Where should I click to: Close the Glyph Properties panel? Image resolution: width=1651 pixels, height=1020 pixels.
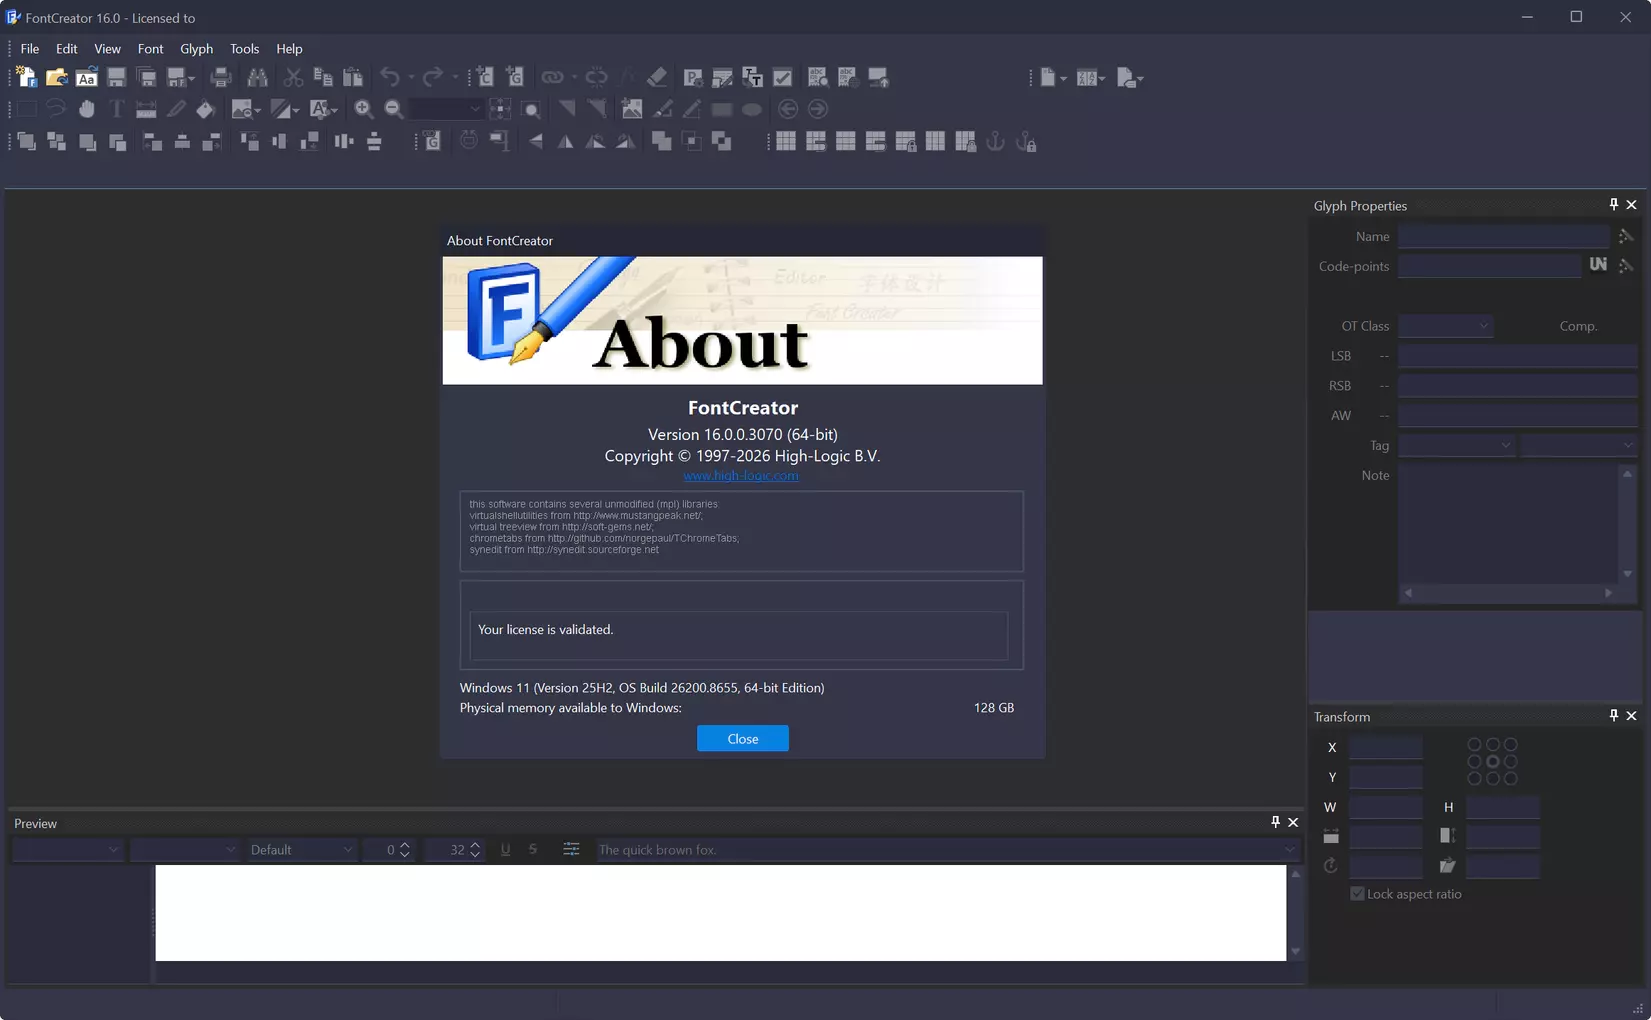pyautogui.click(x=1631, y=204)
